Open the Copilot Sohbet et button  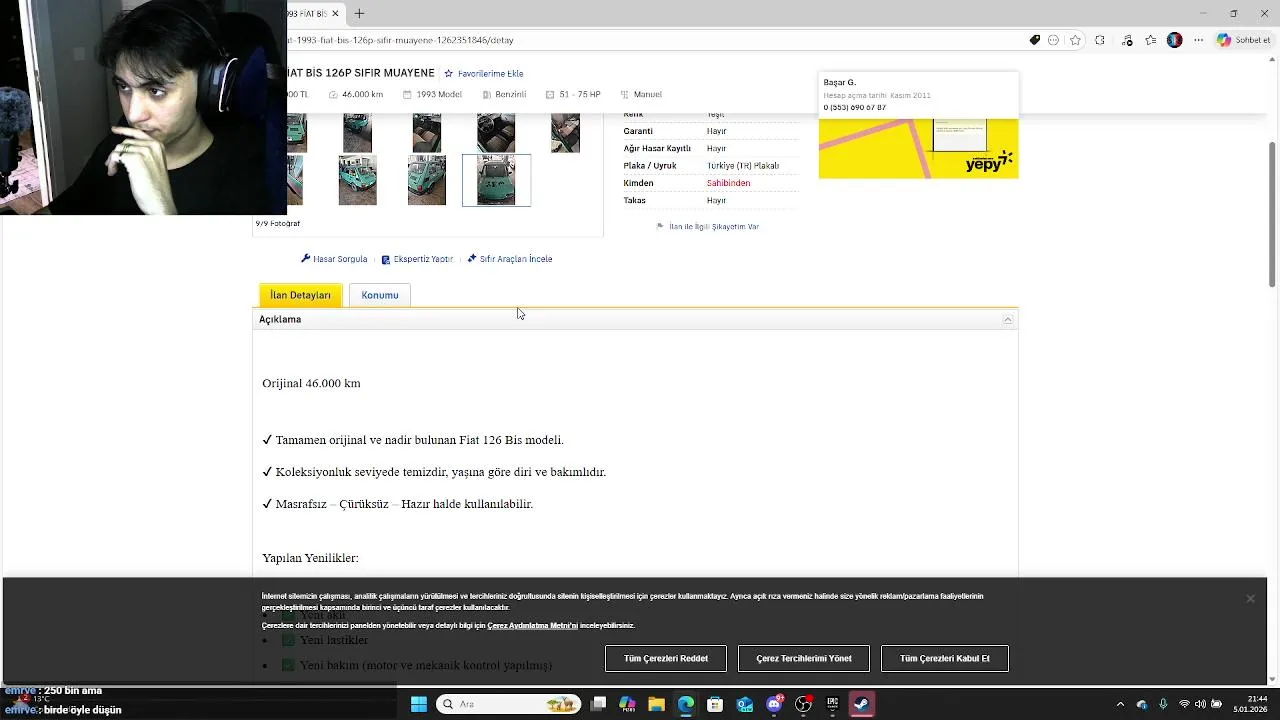coord(1244,40)
